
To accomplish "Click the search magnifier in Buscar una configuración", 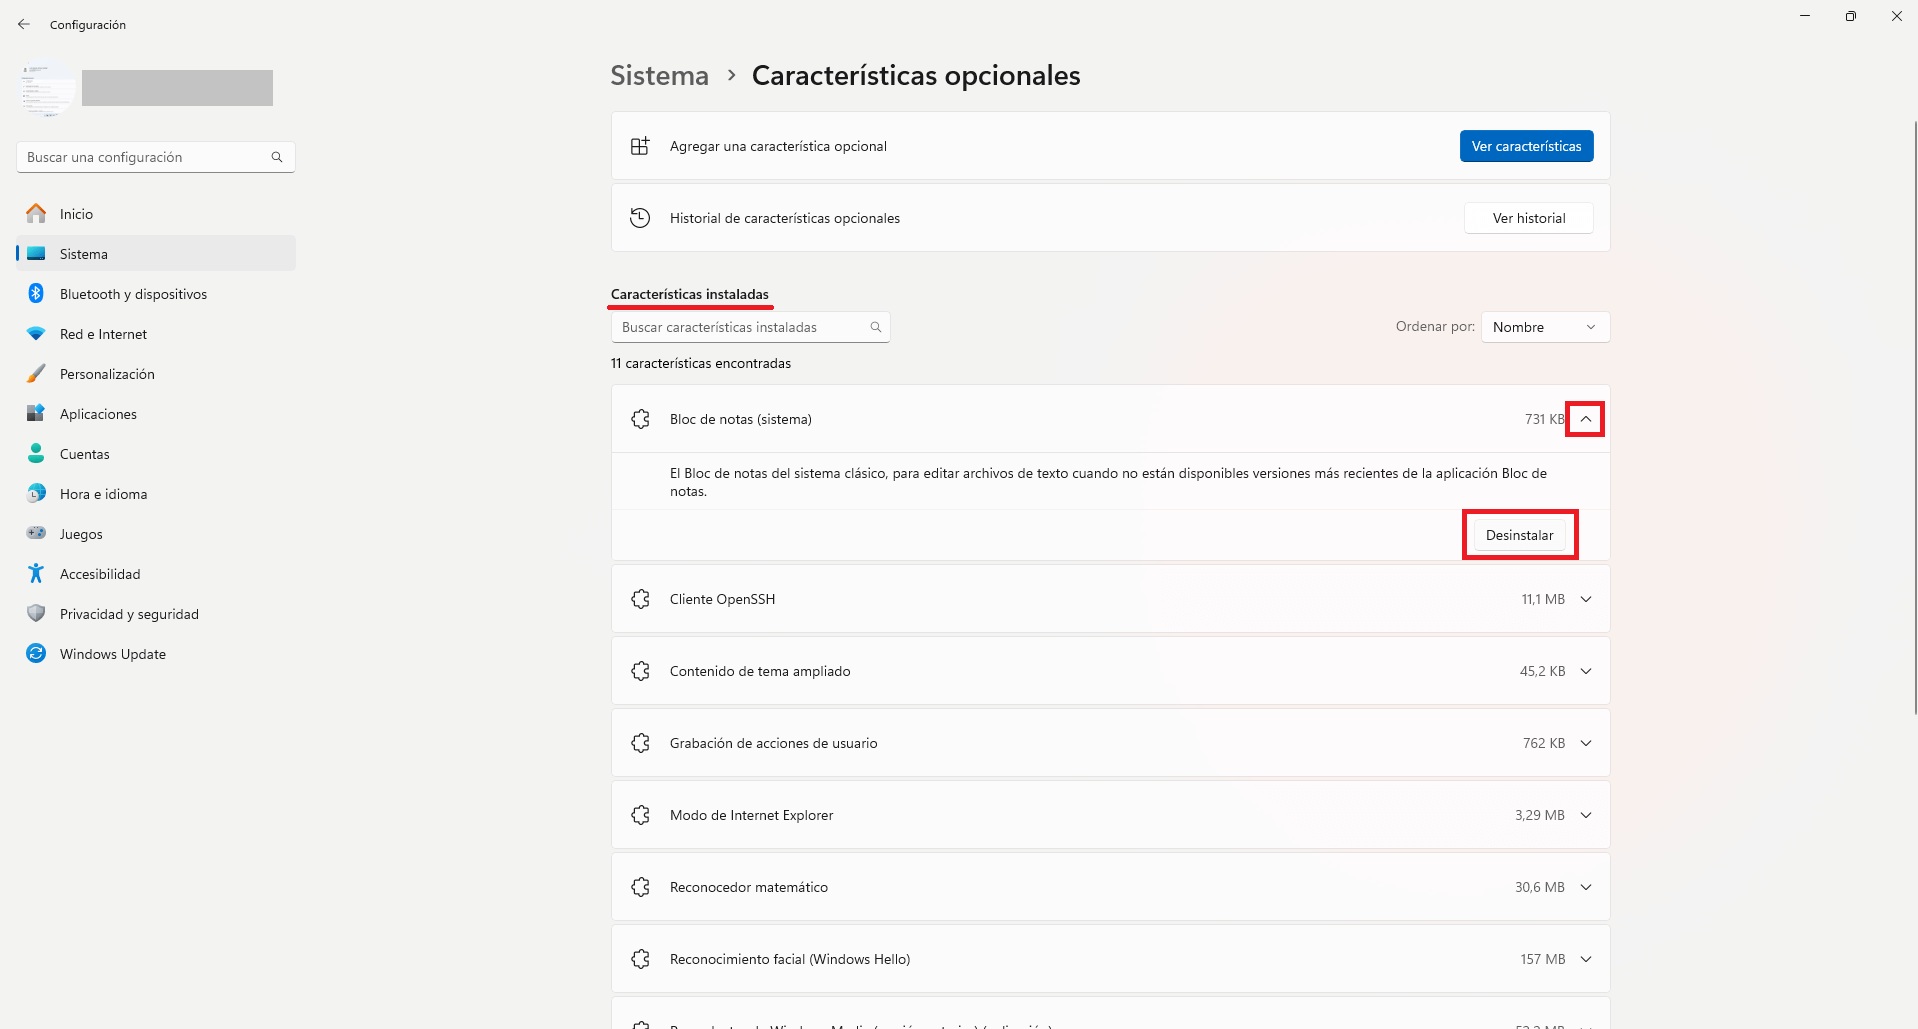I will 277,157.
